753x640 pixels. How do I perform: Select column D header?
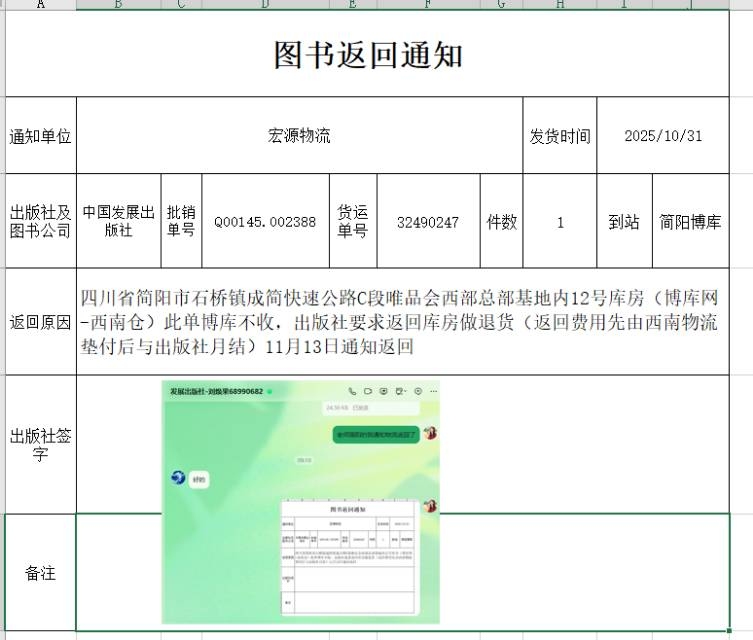(265, 4)
